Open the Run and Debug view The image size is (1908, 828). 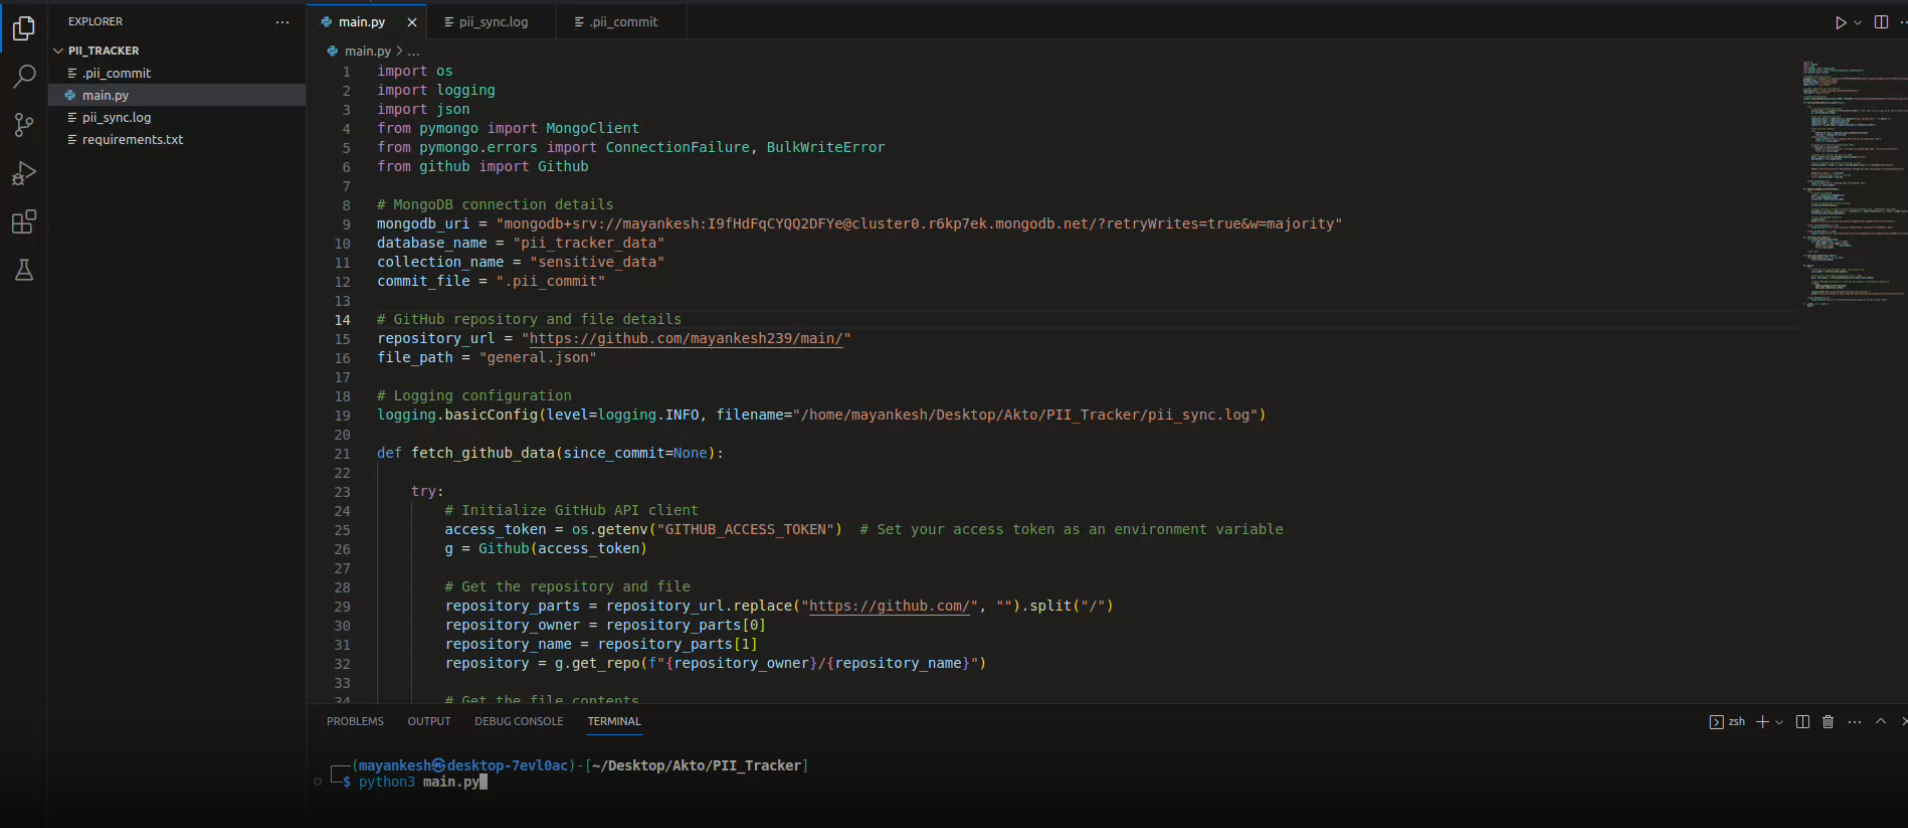pyautogui.click(x=24, y=173)
